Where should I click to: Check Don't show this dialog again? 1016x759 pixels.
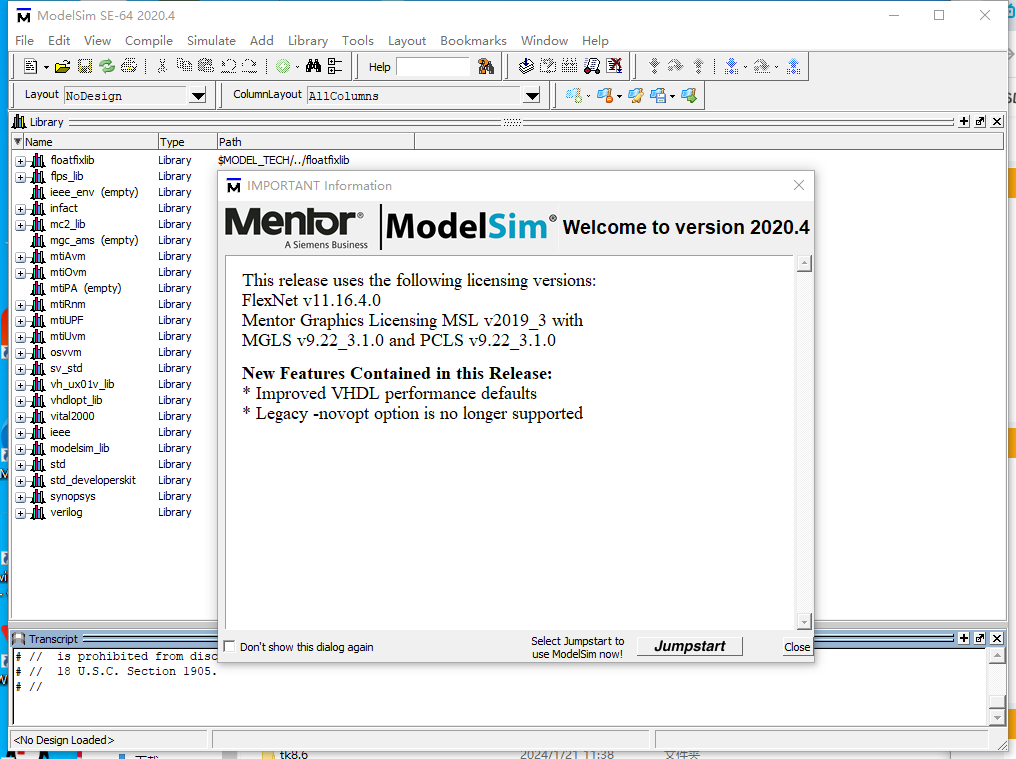tap(229, 647)
